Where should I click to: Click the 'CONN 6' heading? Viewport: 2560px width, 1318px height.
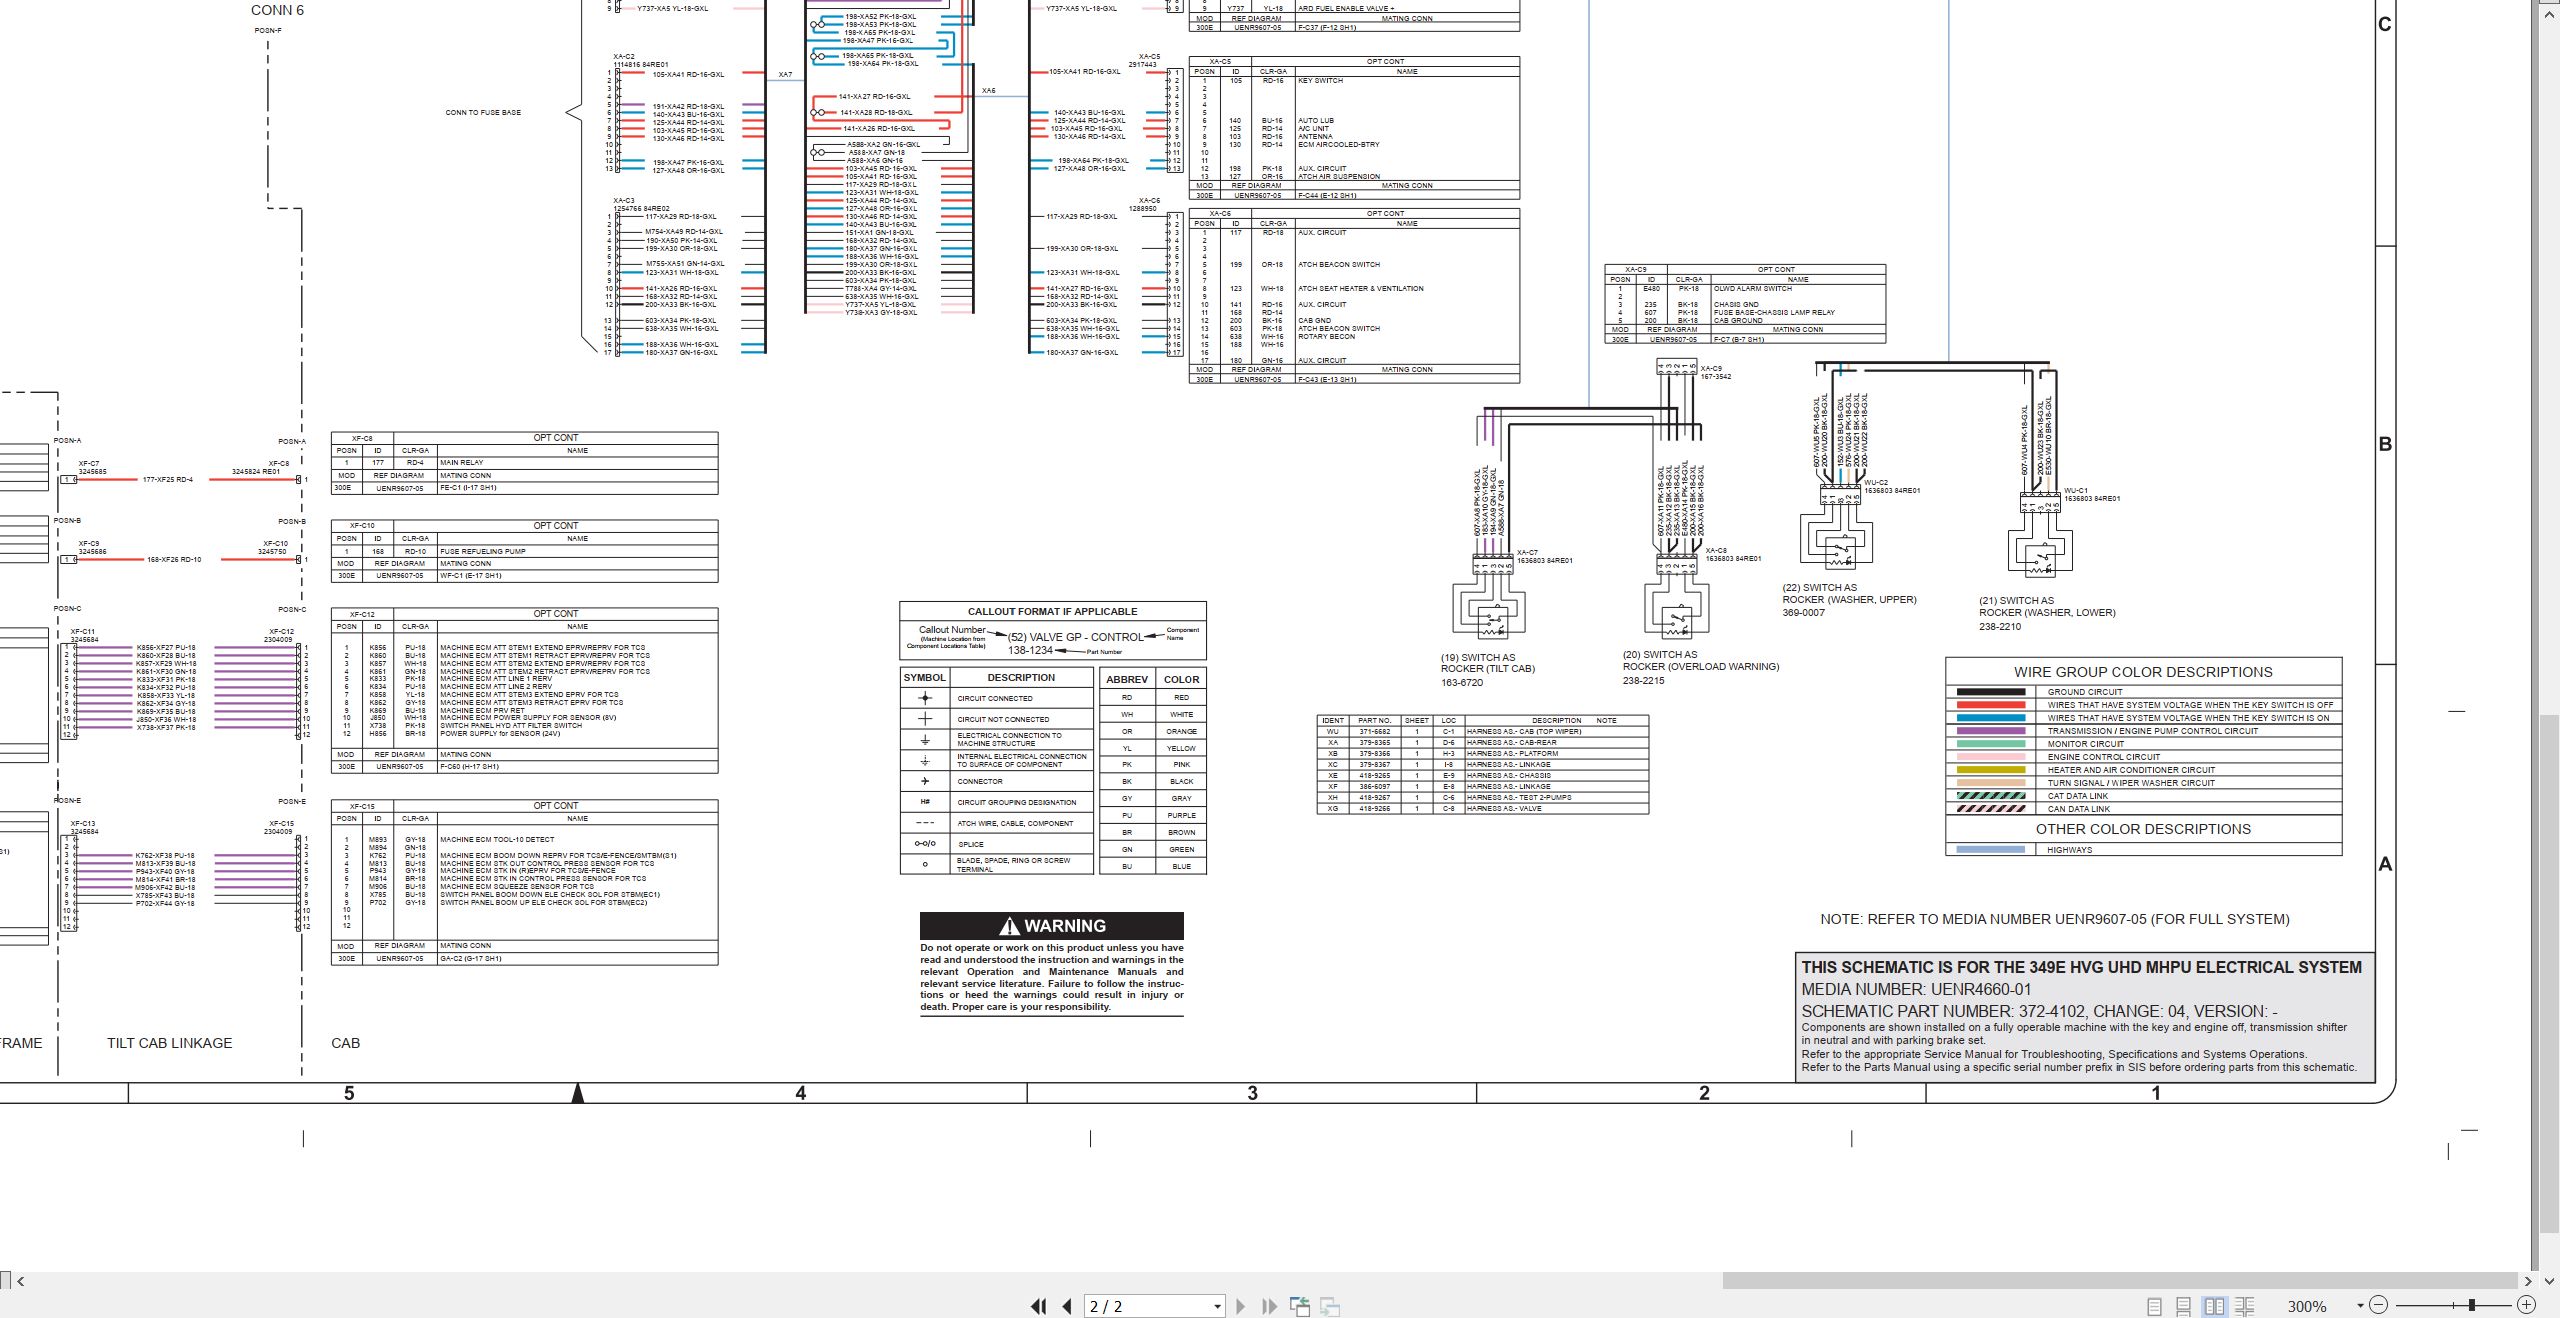pyautogui.click(x=277, y=10)
